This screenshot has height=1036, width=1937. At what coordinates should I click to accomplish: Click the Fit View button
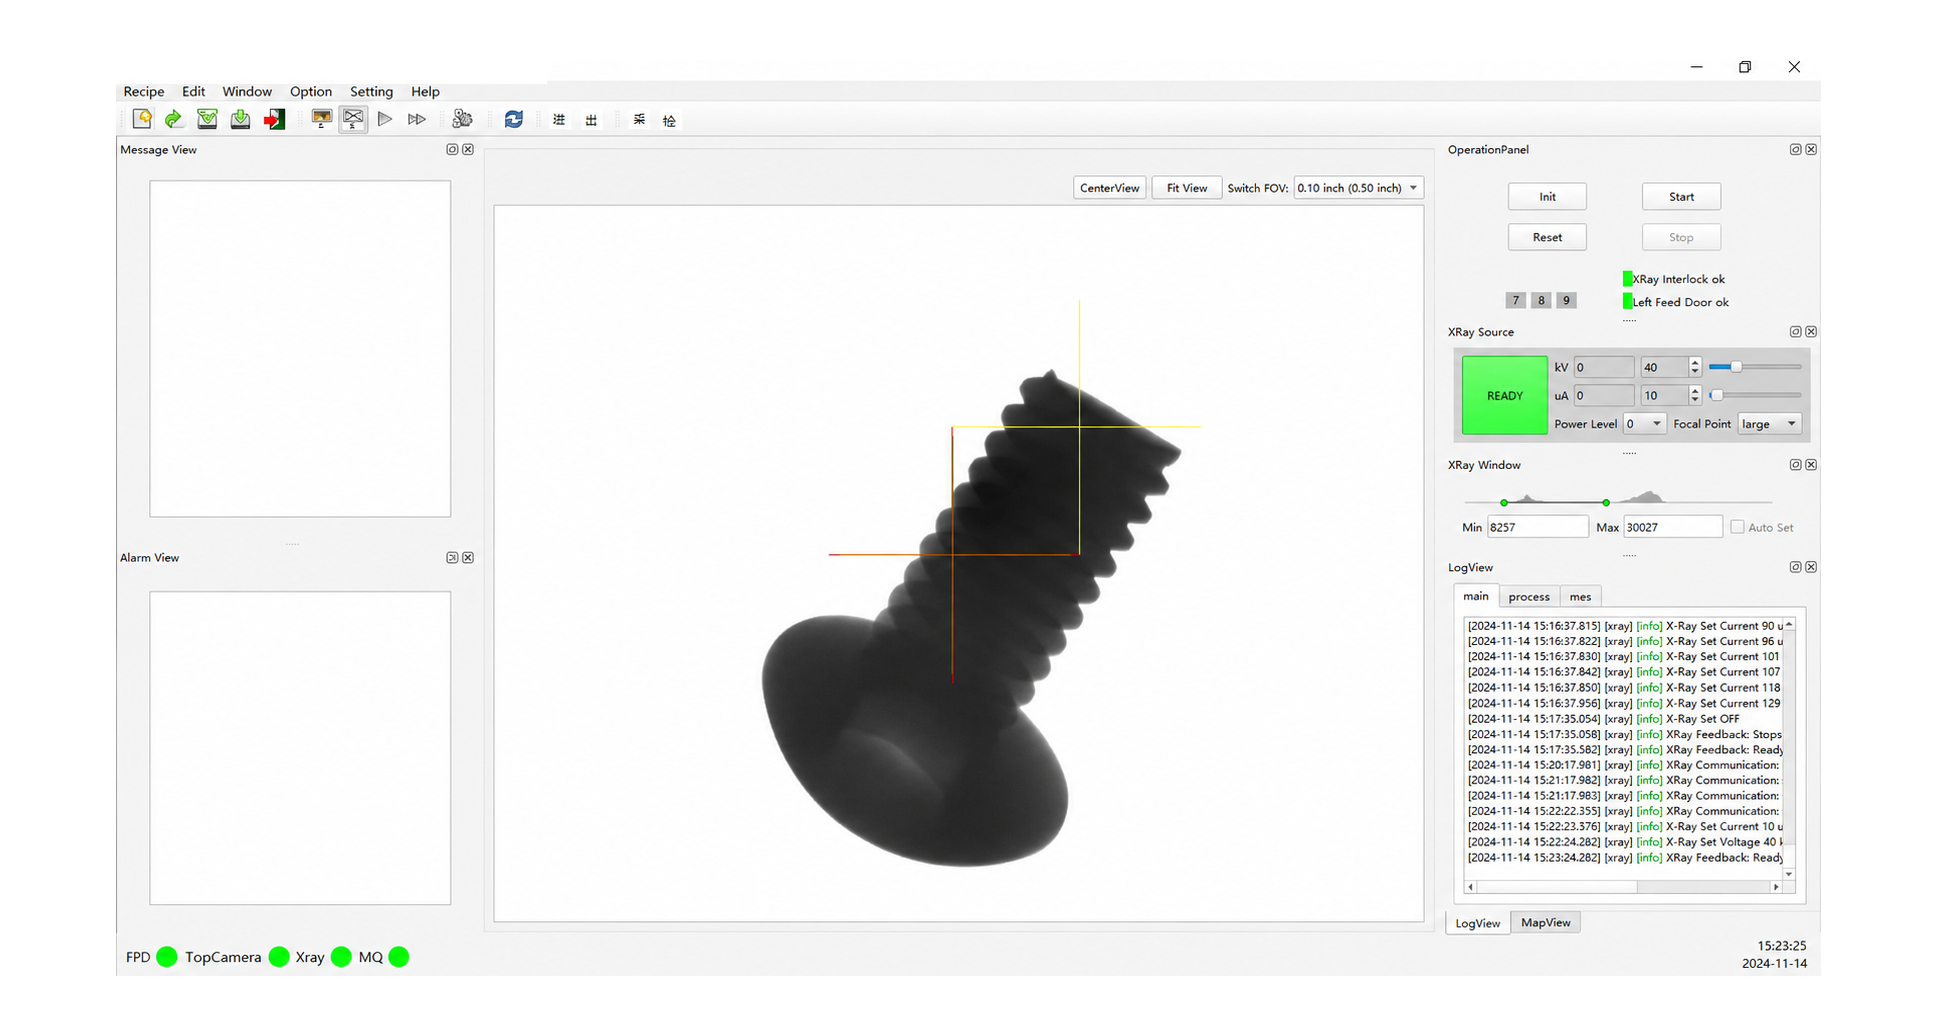click(x=1187, y=188)
